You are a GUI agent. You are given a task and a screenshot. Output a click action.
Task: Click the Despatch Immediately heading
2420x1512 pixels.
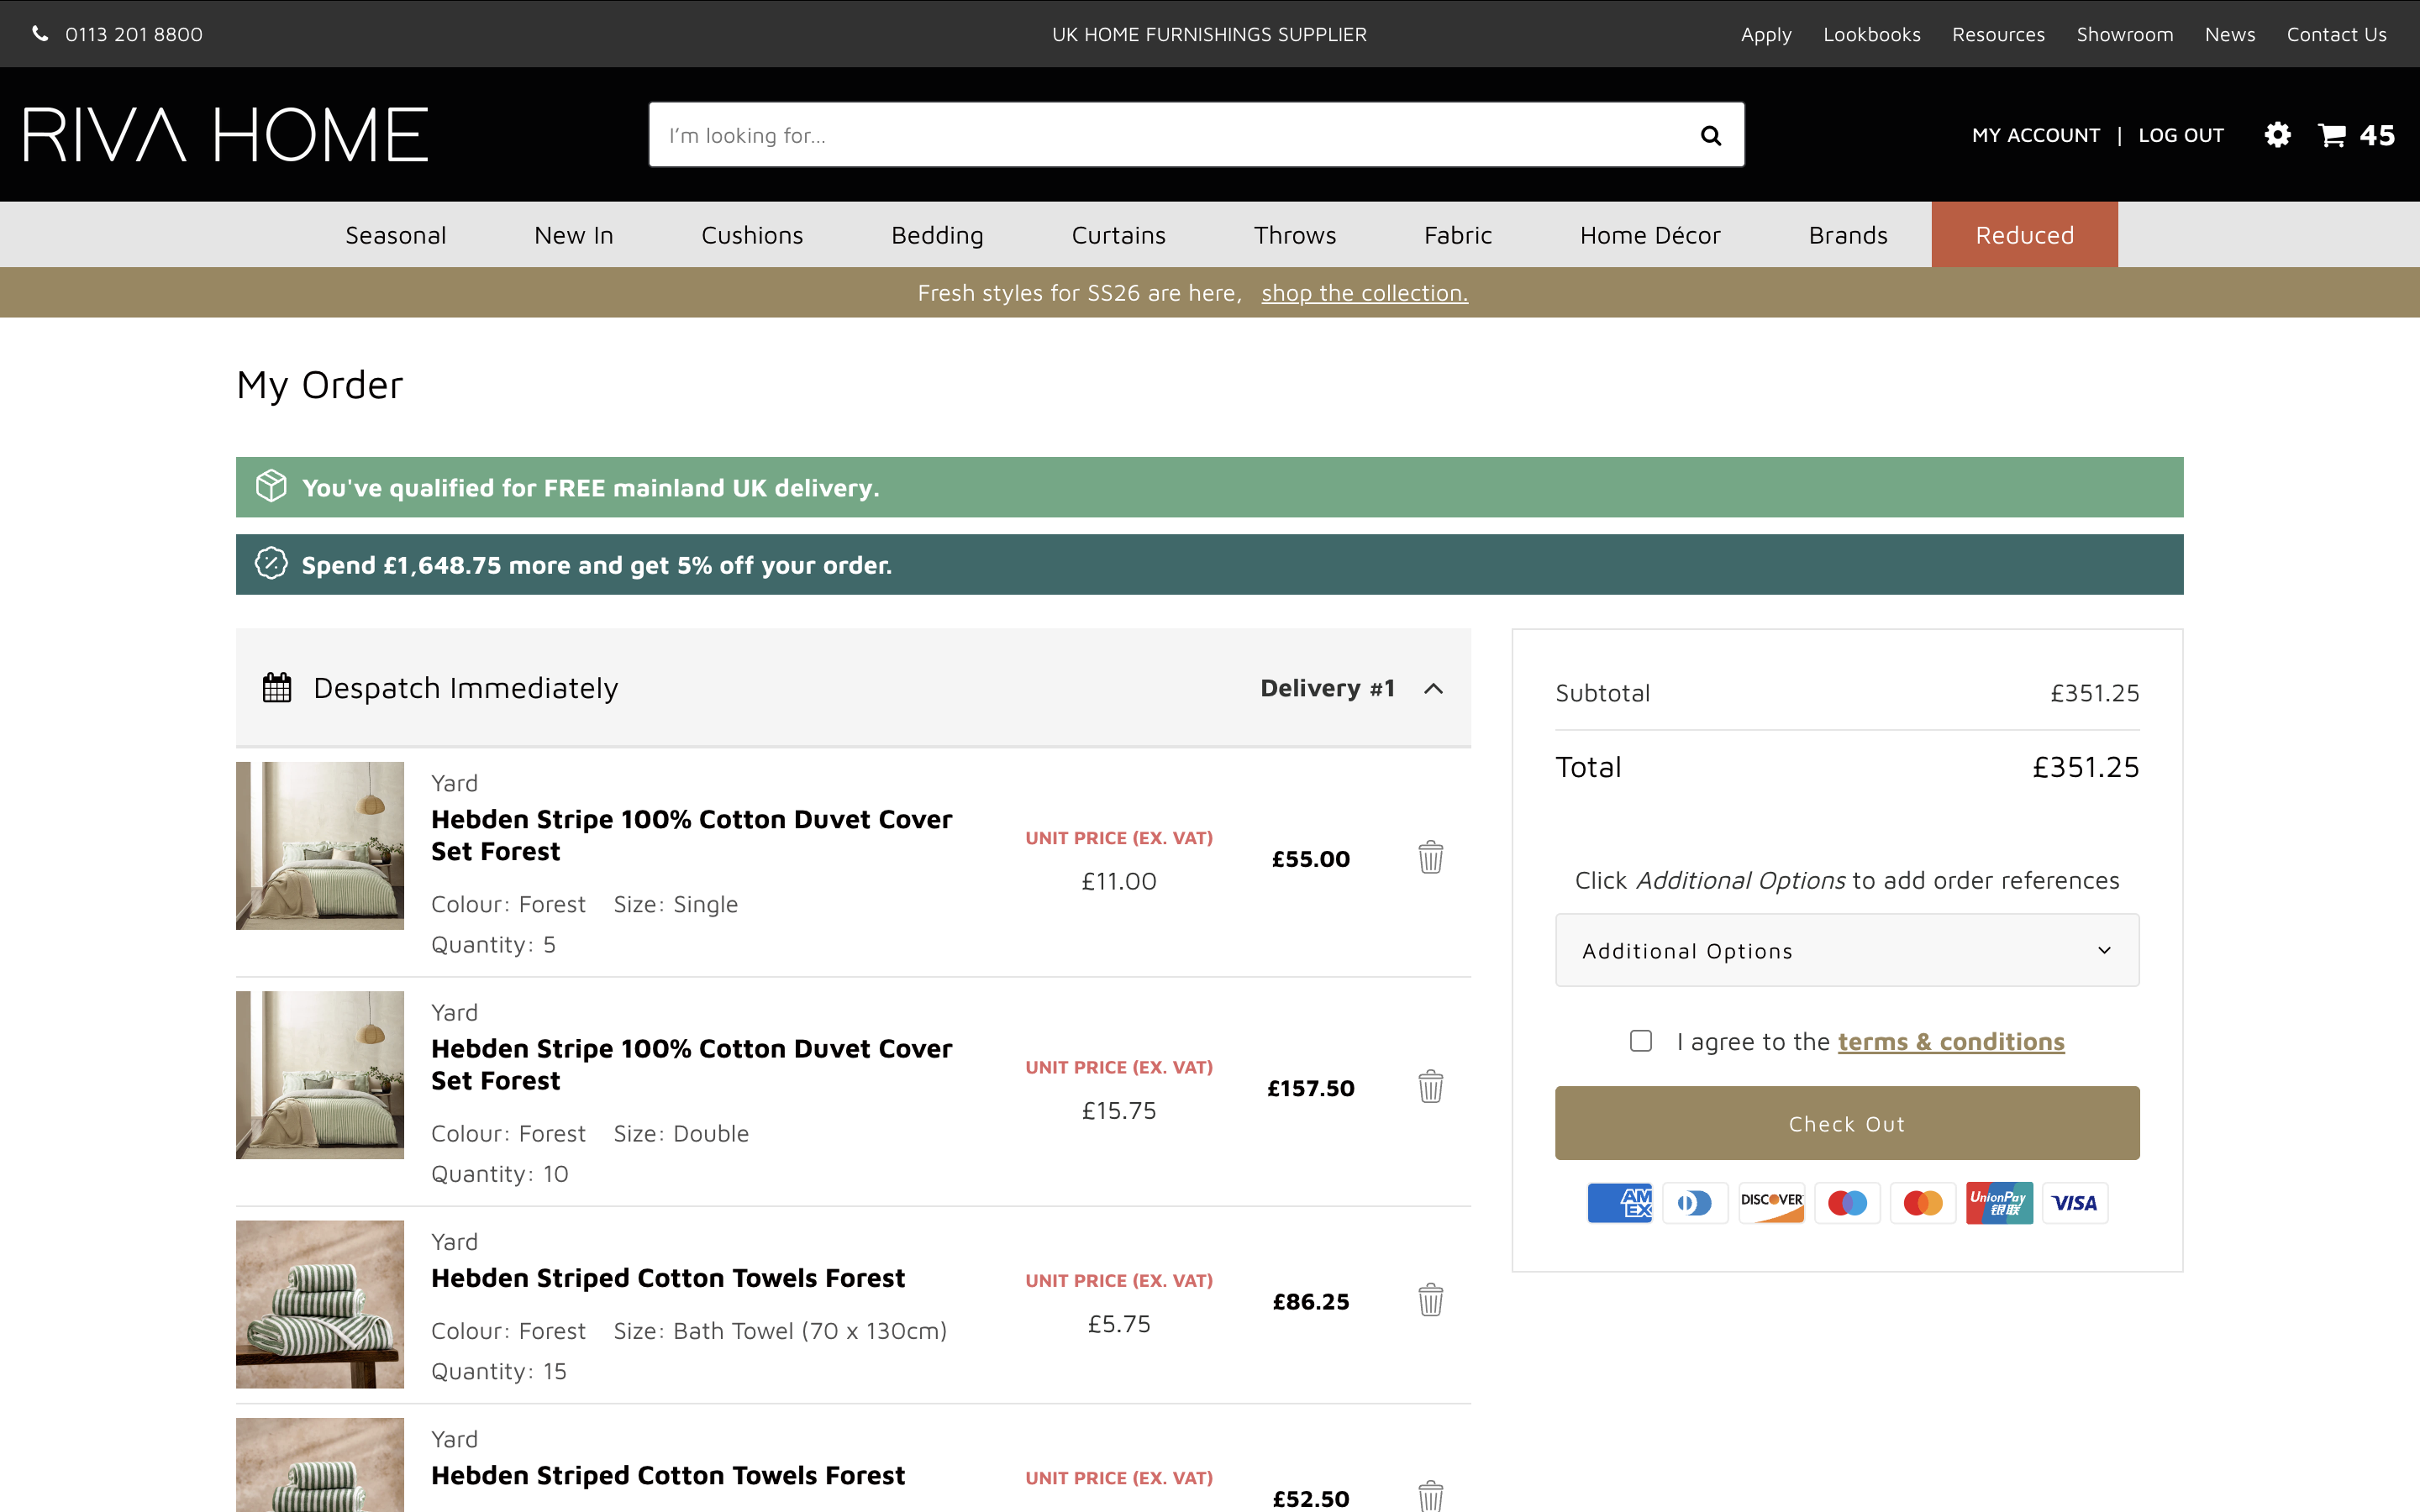tap(465, 688)
